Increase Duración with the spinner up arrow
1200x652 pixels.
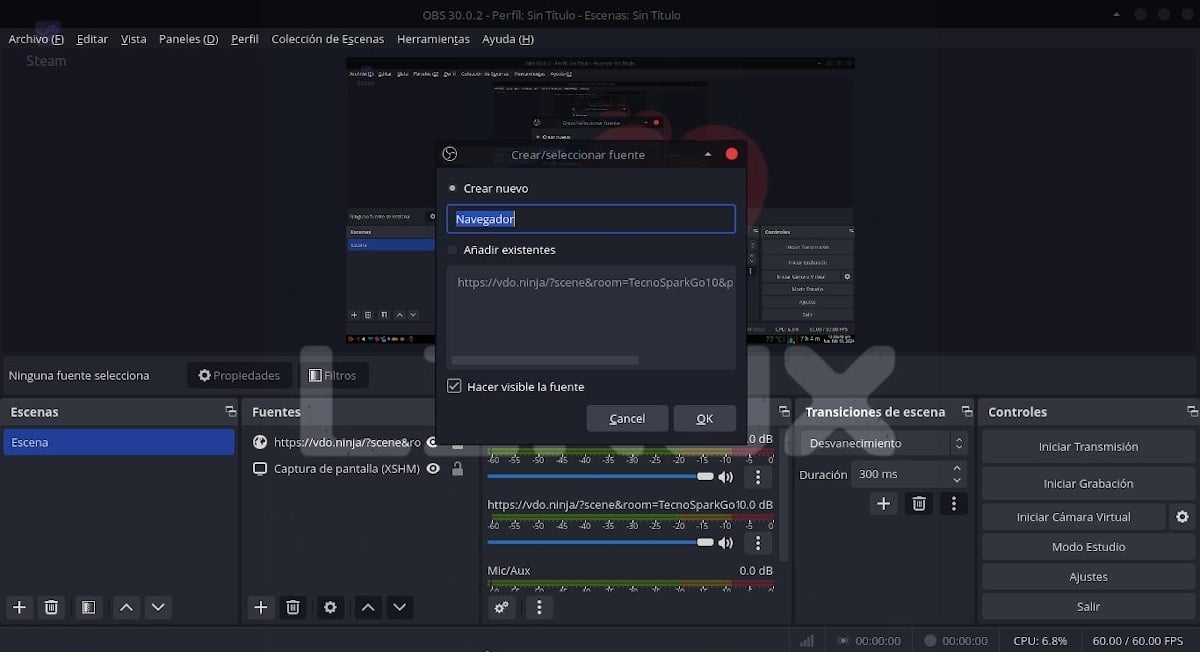pos(957,468)
